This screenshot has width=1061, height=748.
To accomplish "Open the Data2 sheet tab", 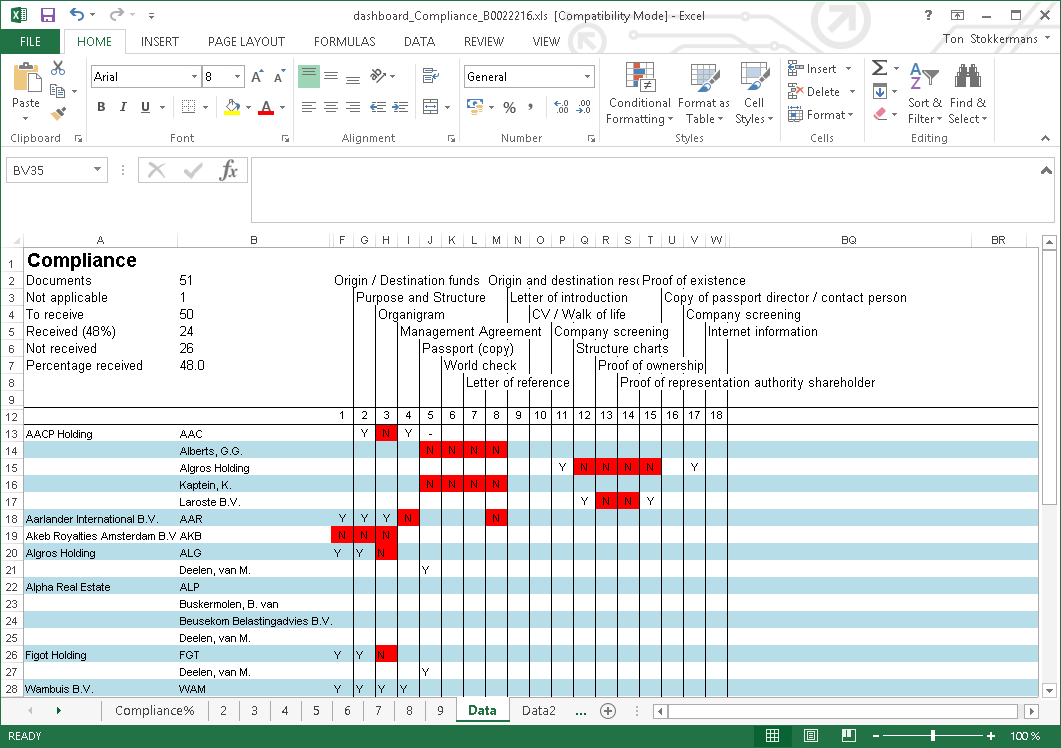I will tap(539, 710).
